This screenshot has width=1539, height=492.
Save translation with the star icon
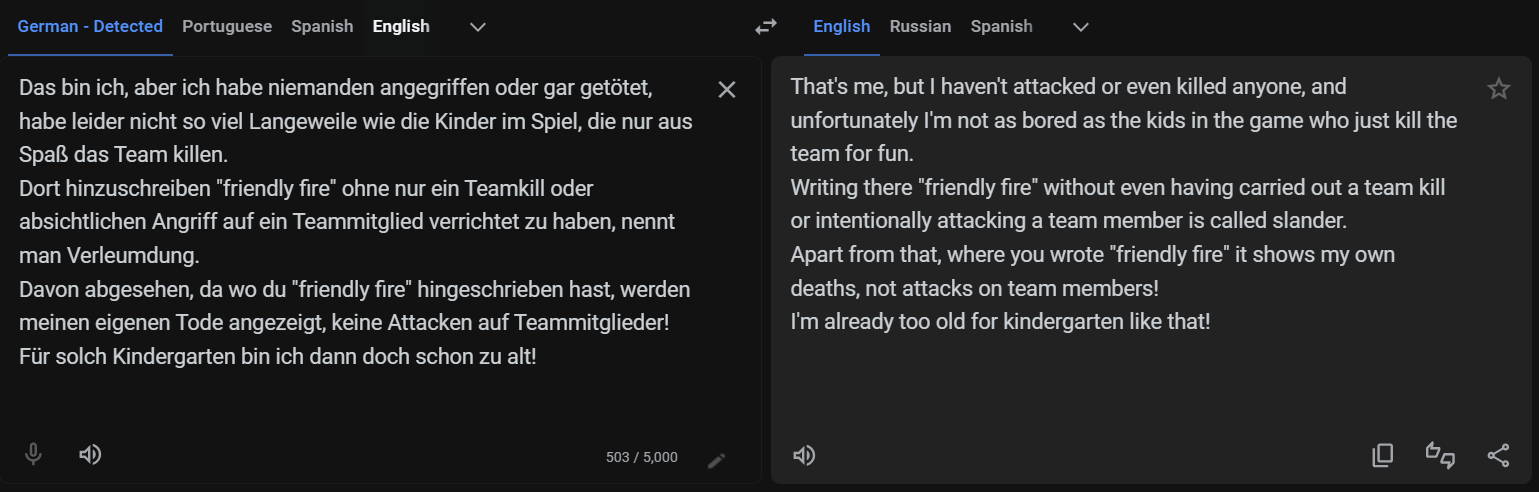click(1498, 89)
